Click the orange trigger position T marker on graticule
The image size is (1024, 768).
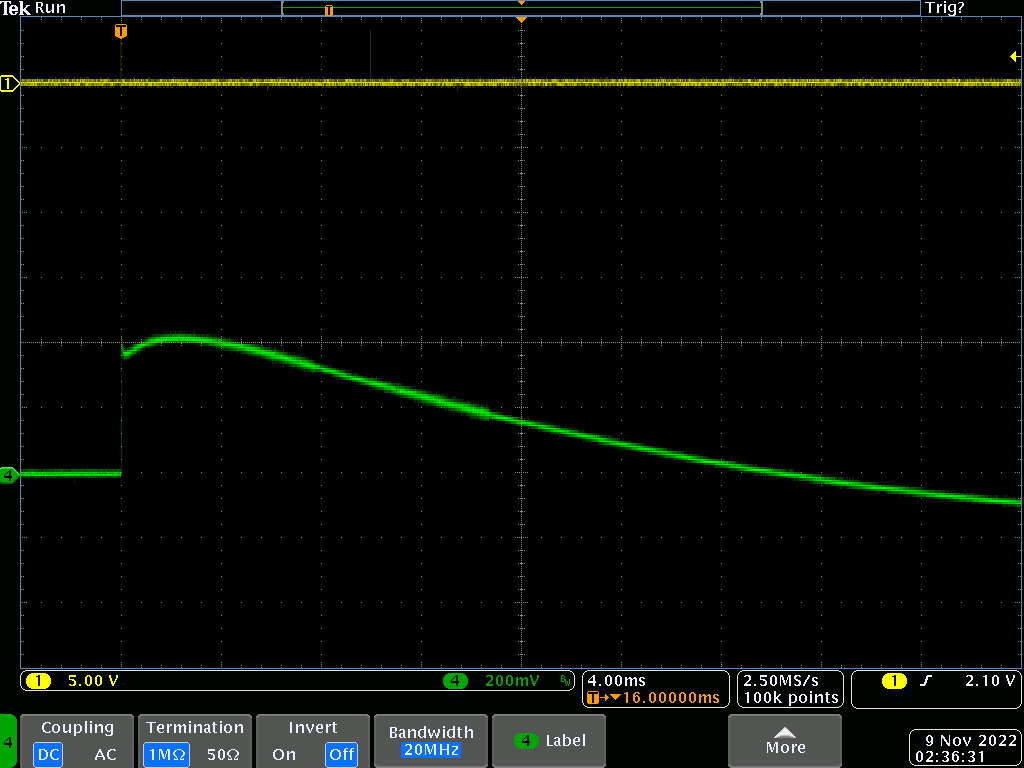click(121, 32)
